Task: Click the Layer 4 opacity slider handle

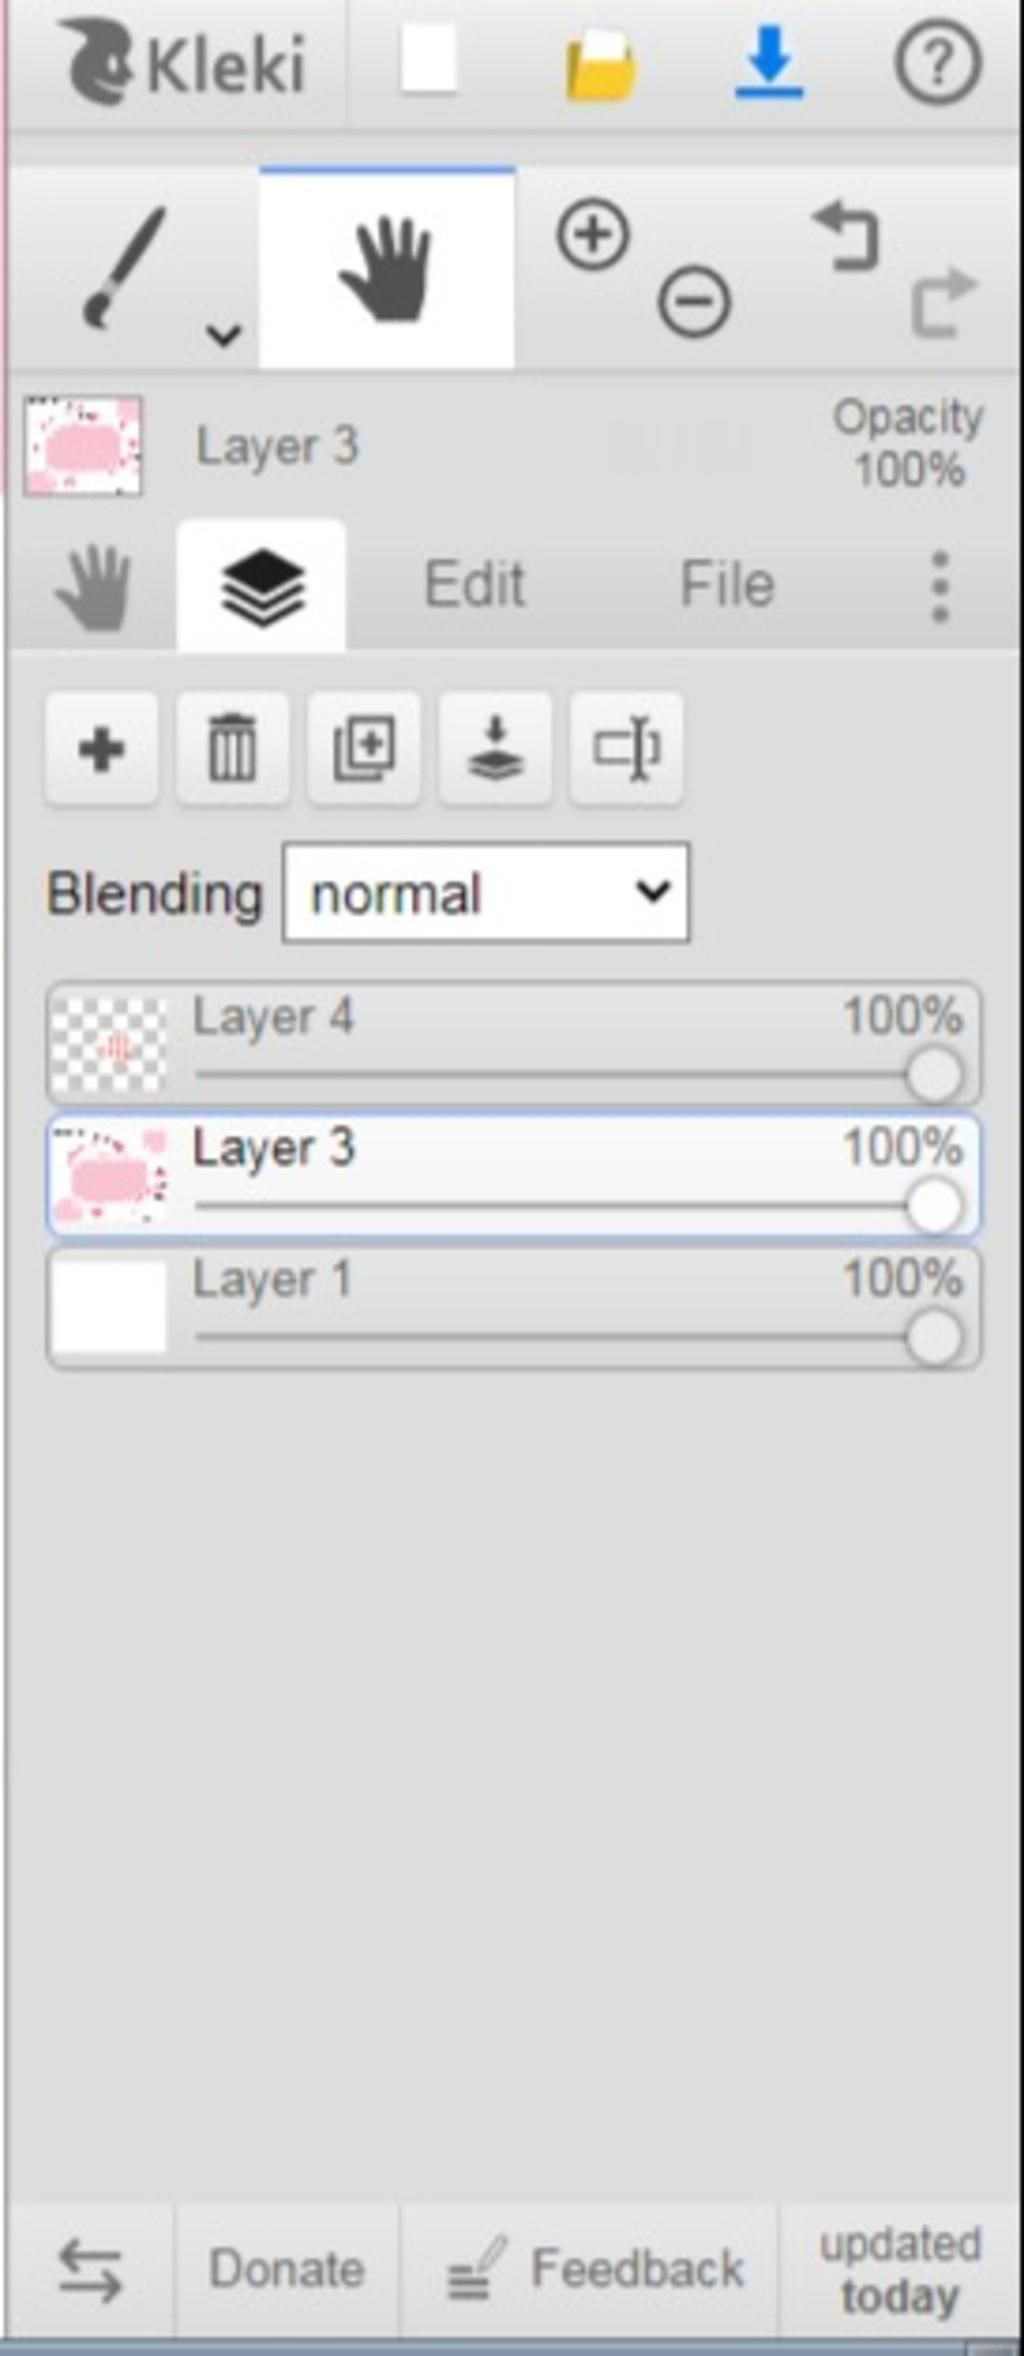Action: 934,1075
